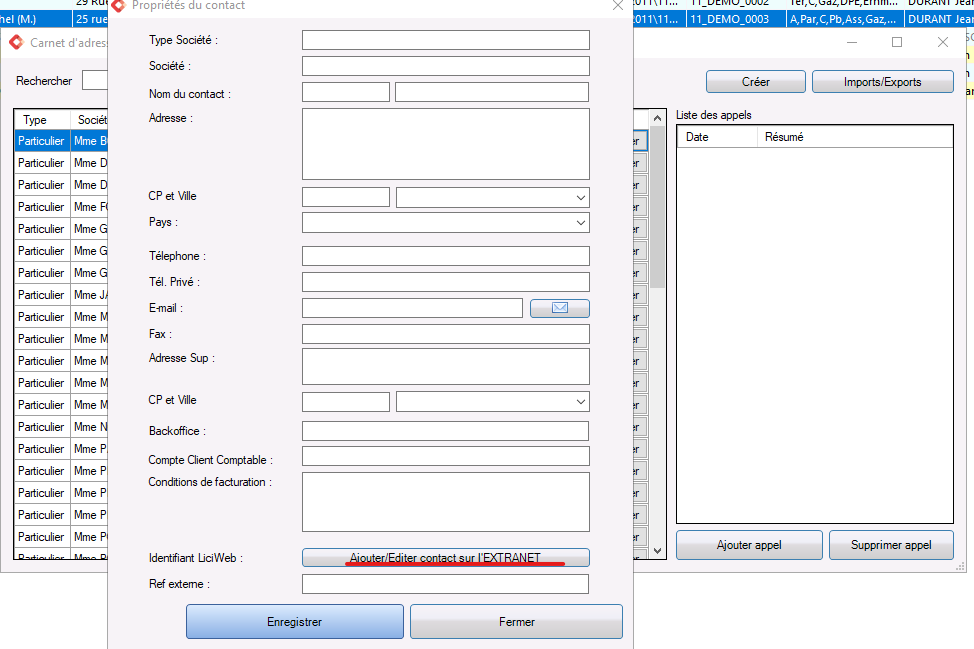Open the first CP et Ville city dropdown
The width and height of the screenshot is (974, 649).
pyautogui.click(x=580, y=197)
